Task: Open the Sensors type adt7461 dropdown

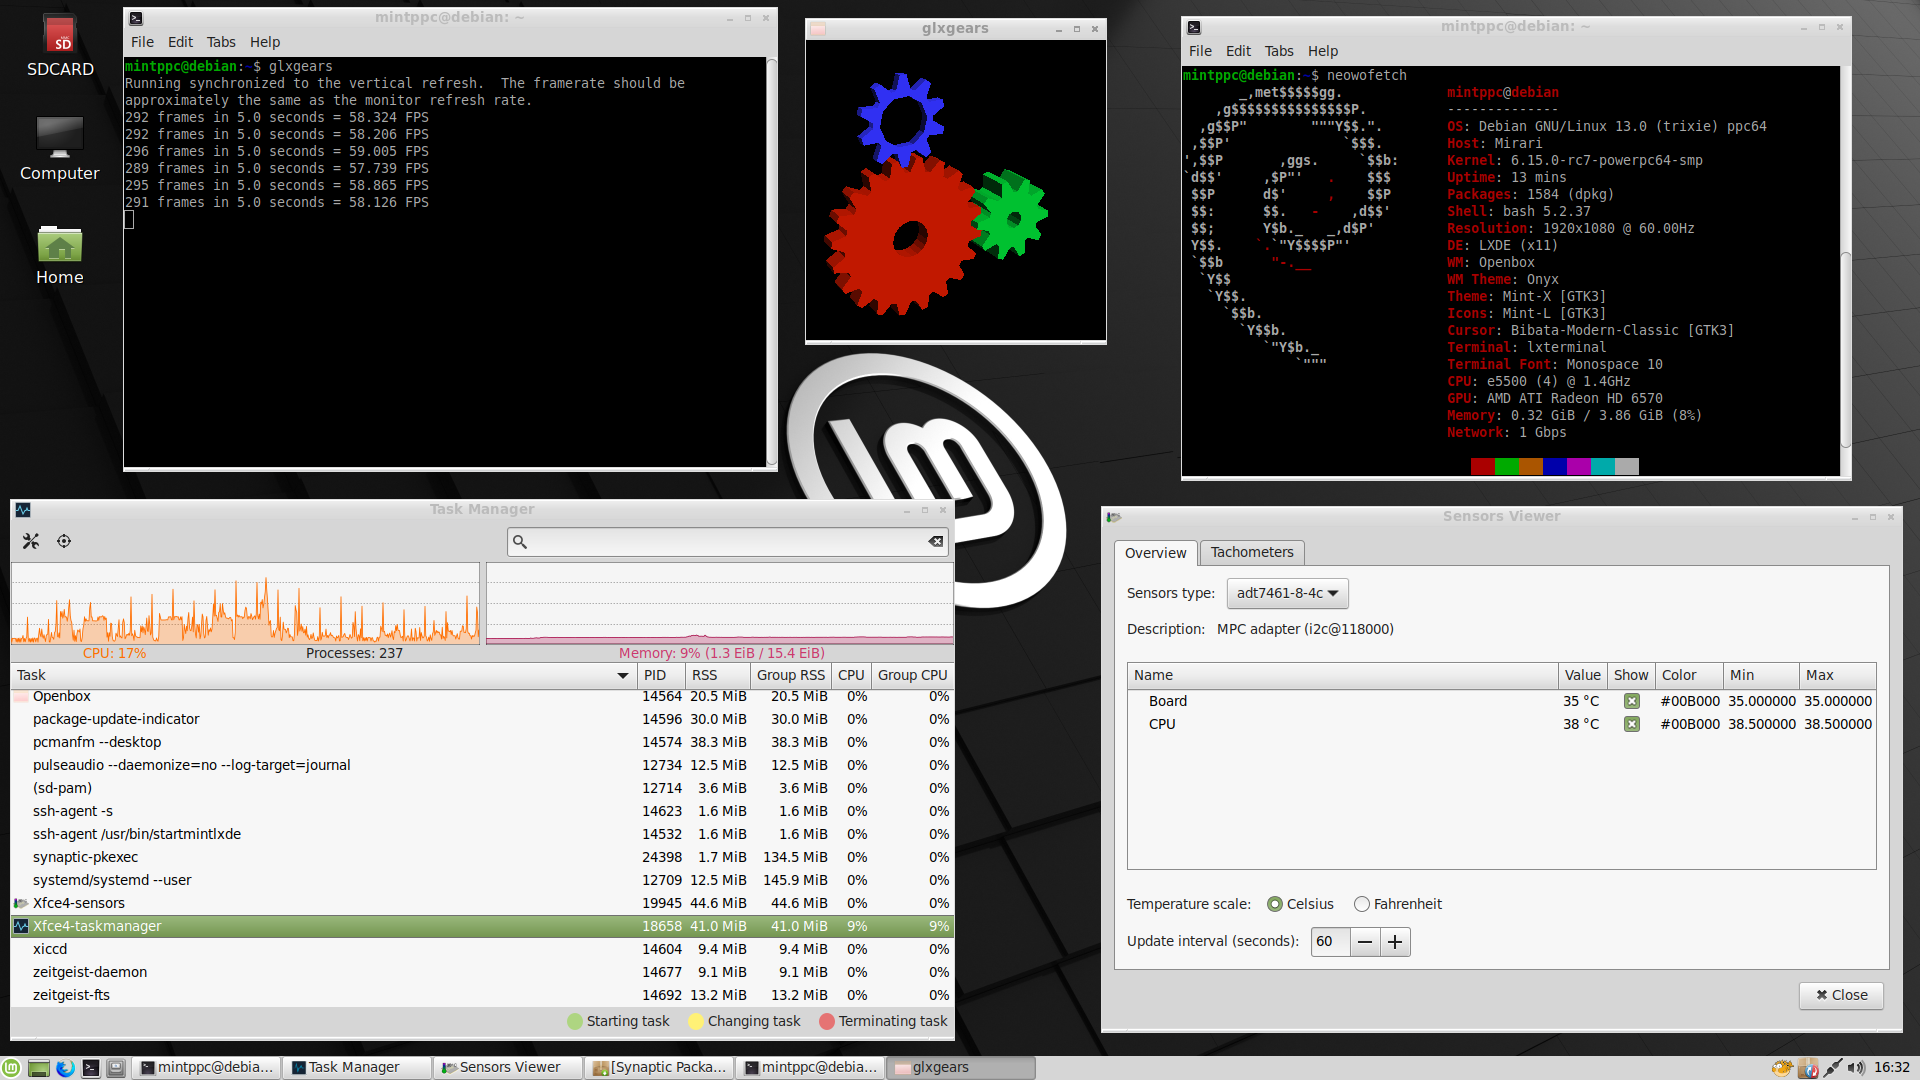Action: [1287, 593]
